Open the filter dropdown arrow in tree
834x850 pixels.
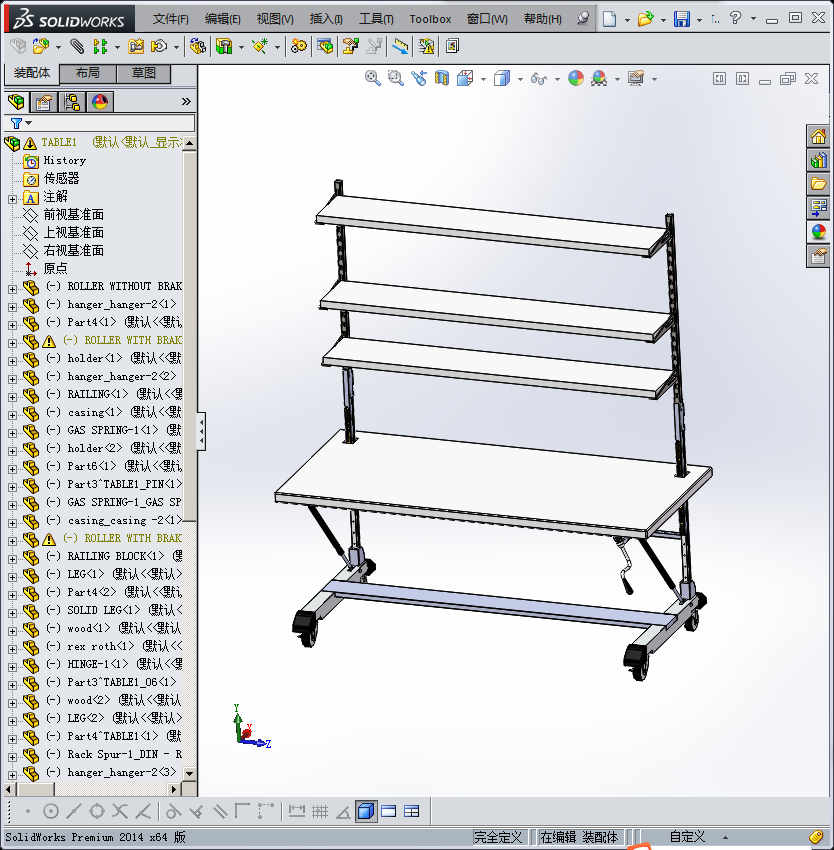(x=28, y=124)
